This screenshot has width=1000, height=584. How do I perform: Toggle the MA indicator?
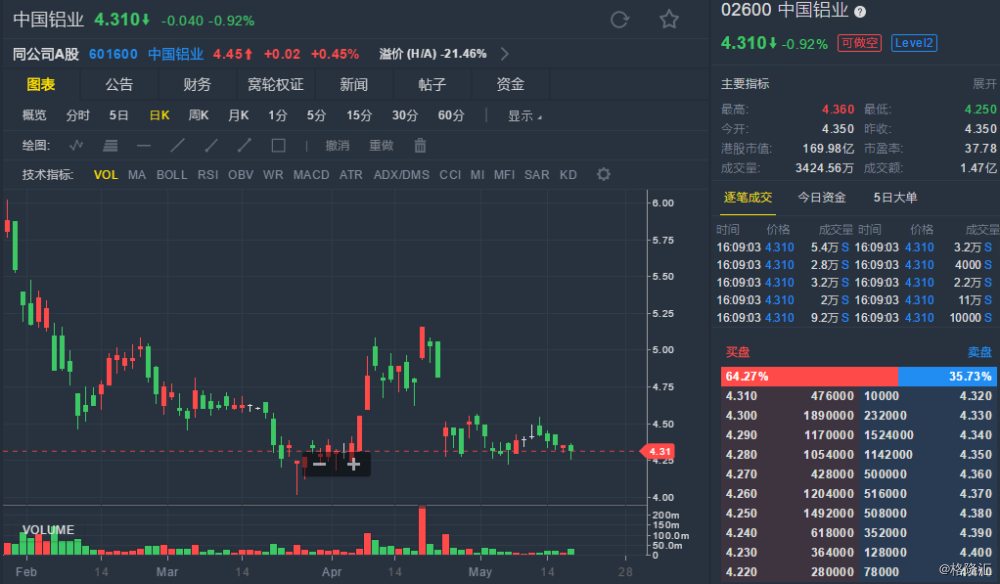[136, 175]
